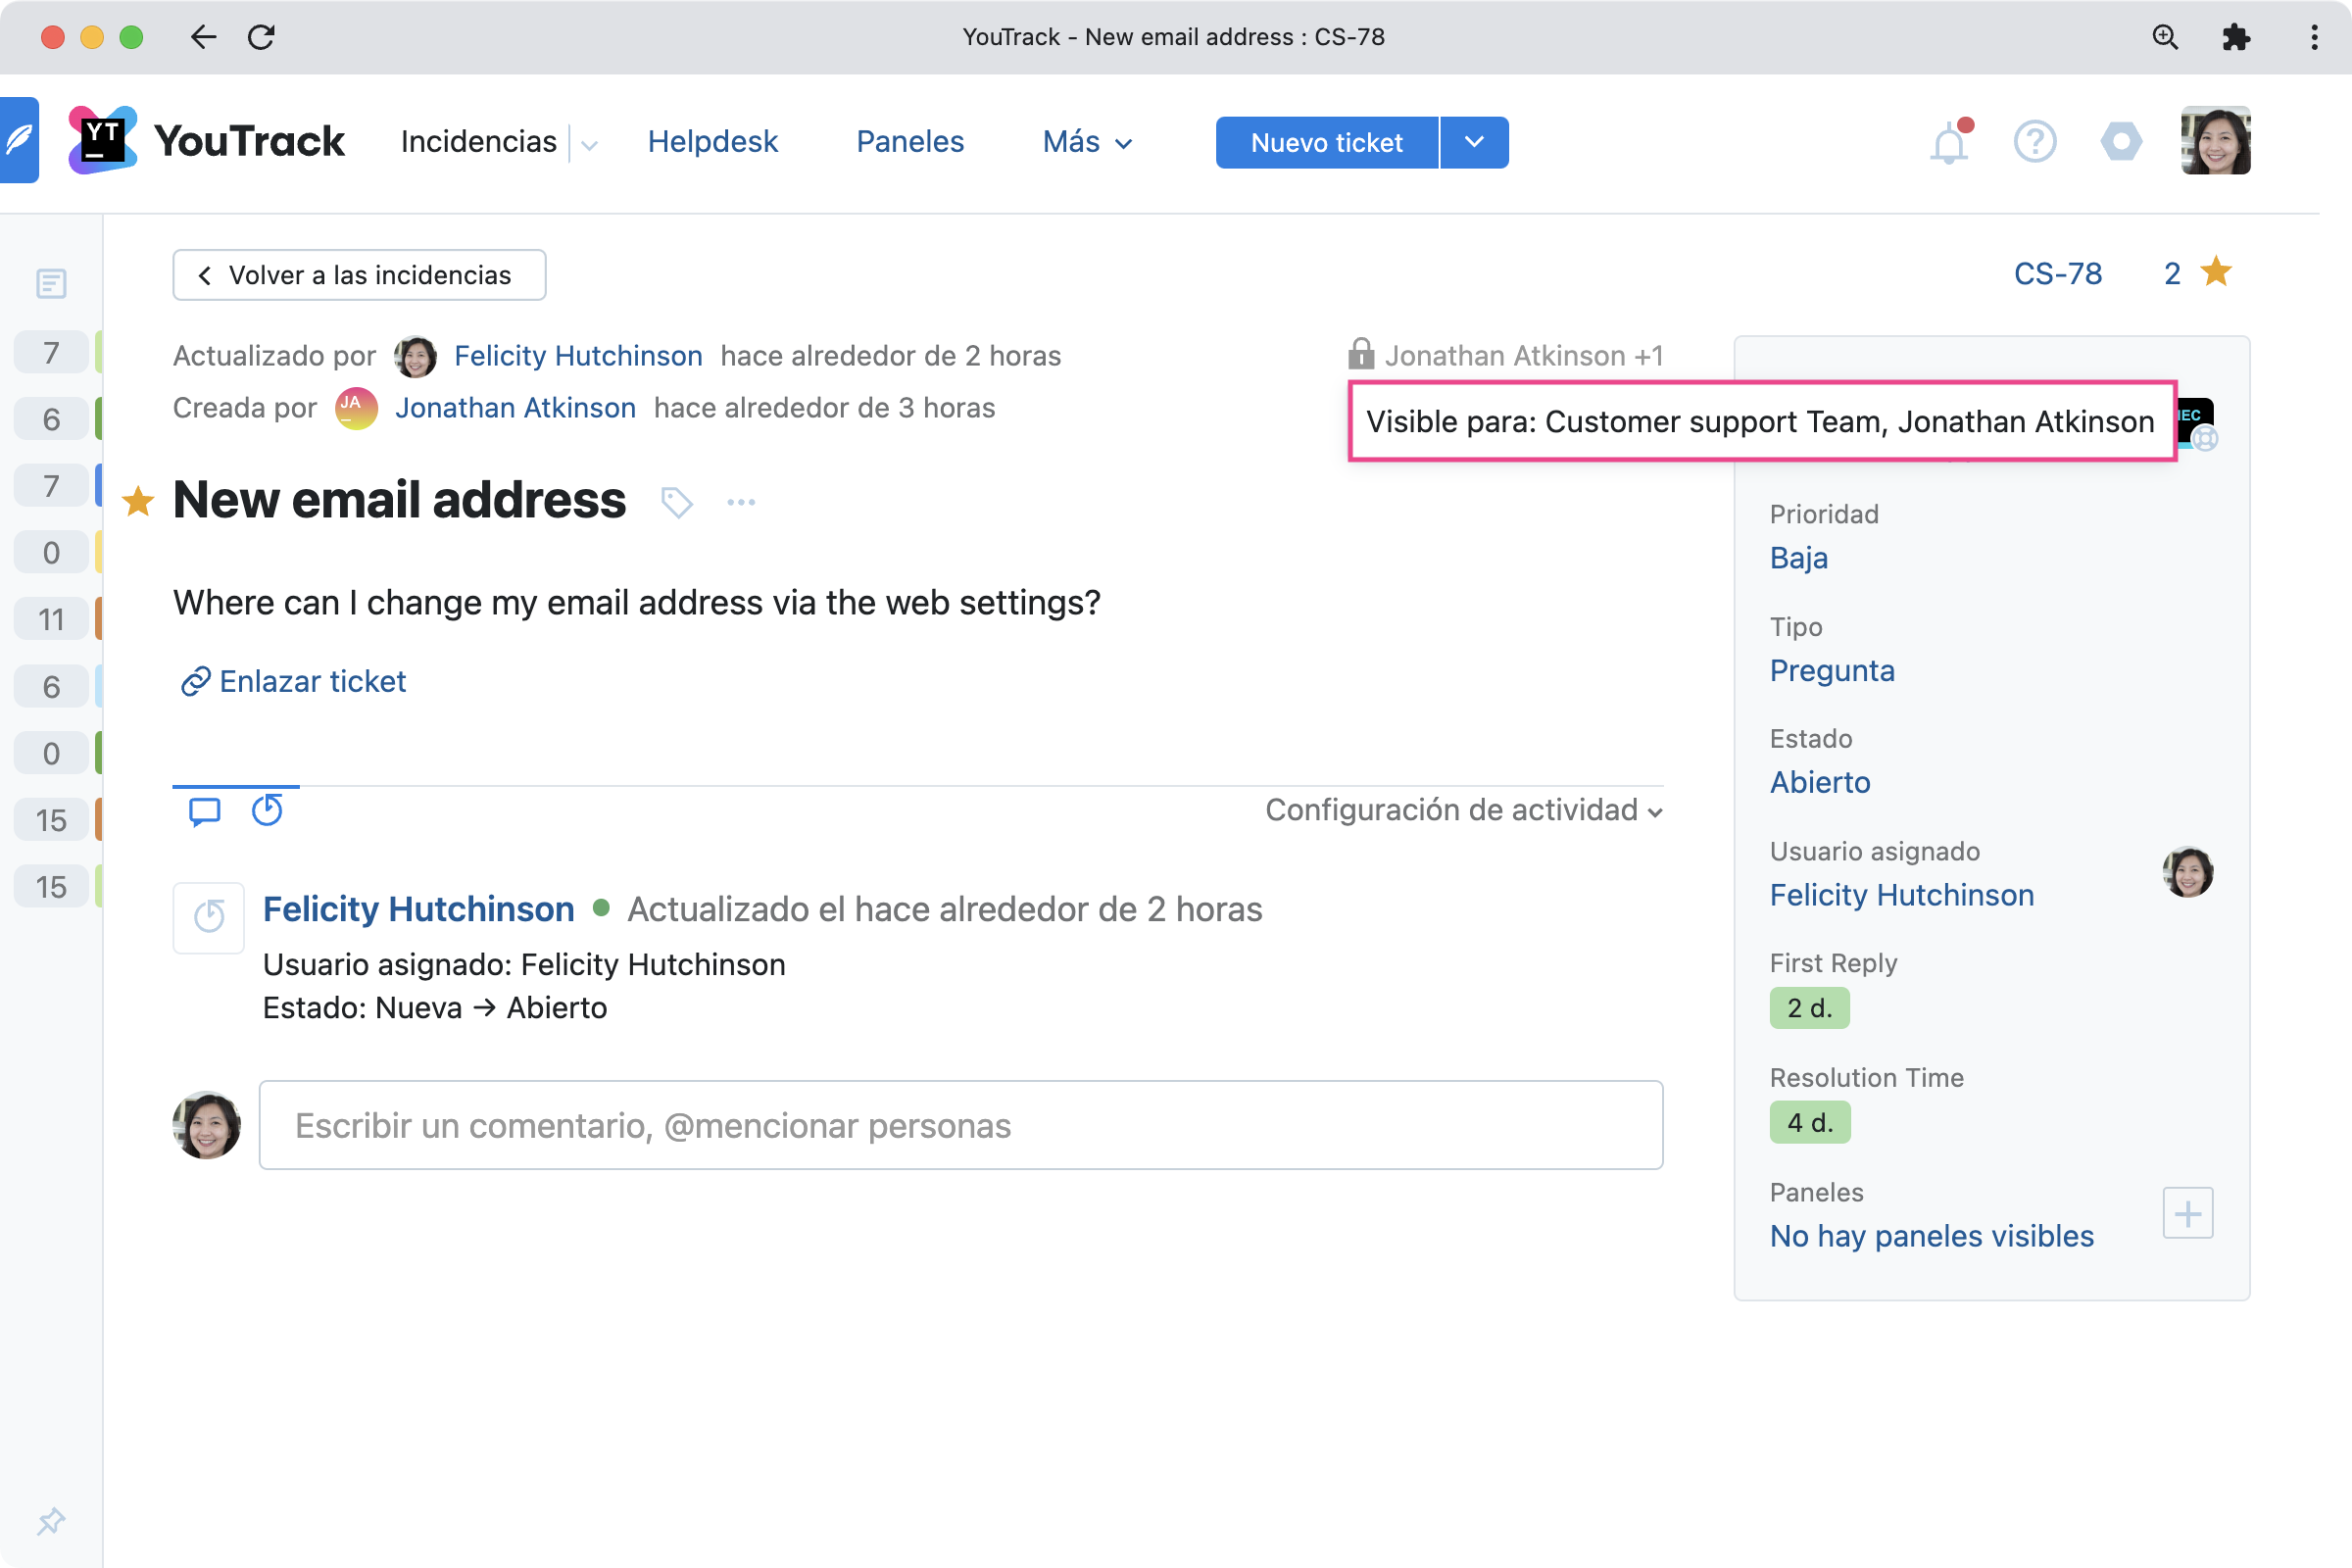This screenshot has height=1568, width=2352.
Task: Open the help question mark menu
Action: pyautogui.click(x=2035, y=142)
